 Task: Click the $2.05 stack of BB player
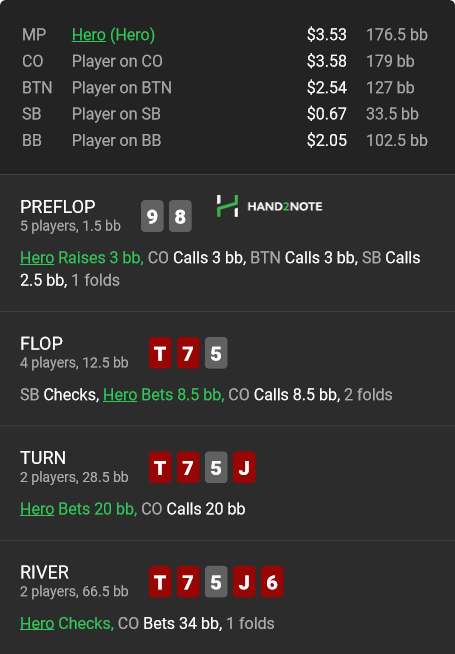tap(327, 141)
